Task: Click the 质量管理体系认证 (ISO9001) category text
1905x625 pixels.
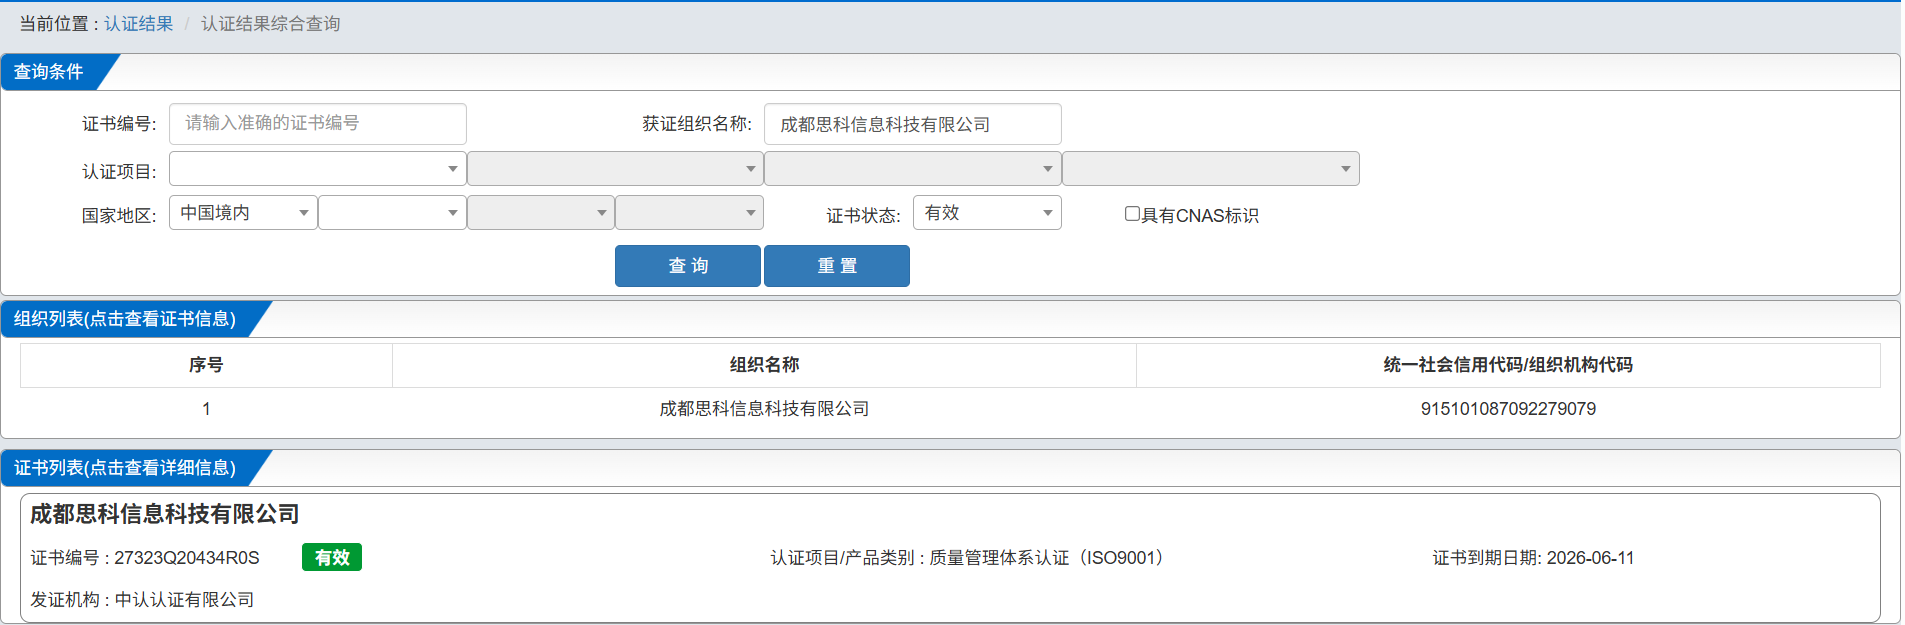Action: [1050, 558]
